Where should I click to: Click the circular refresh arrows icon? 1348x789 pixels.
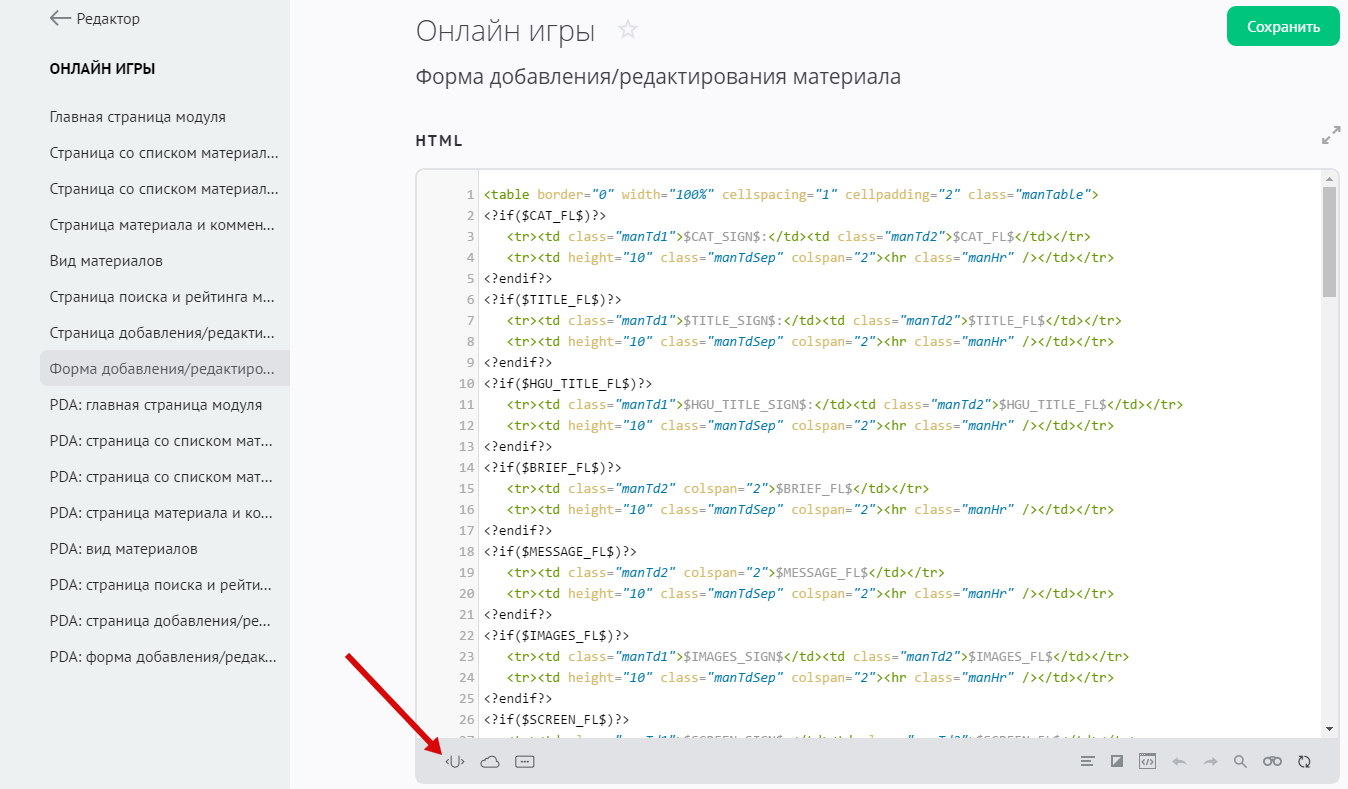tap(1304, 762)
